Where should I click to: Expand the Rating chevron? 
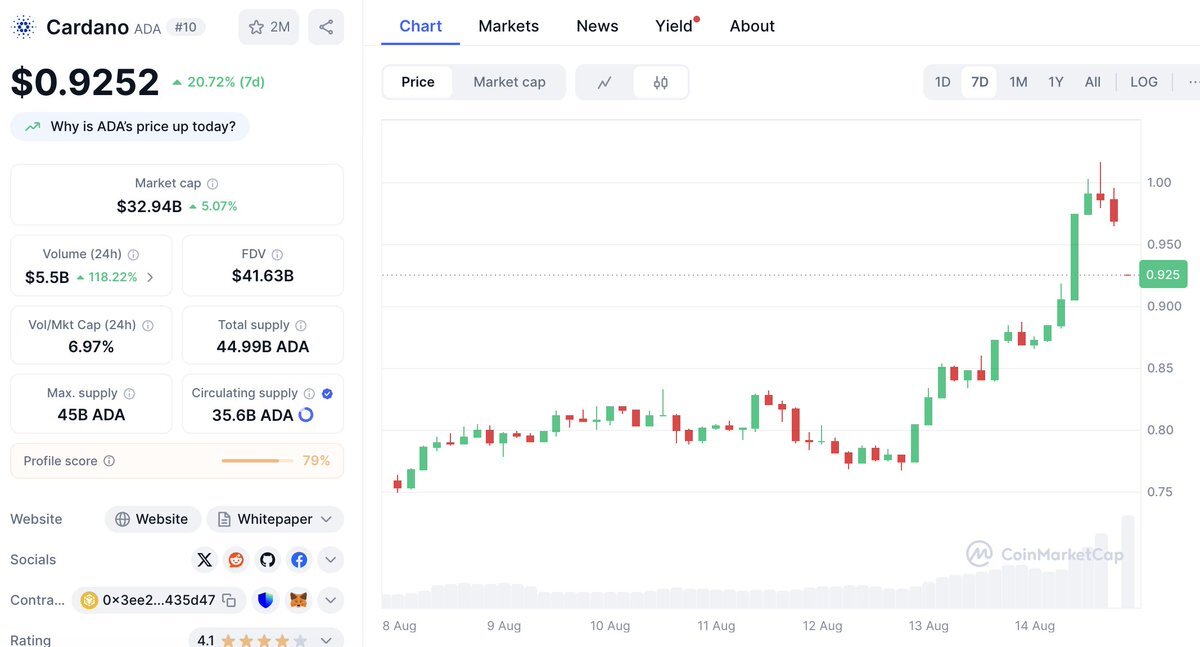(x=326, y=640)
